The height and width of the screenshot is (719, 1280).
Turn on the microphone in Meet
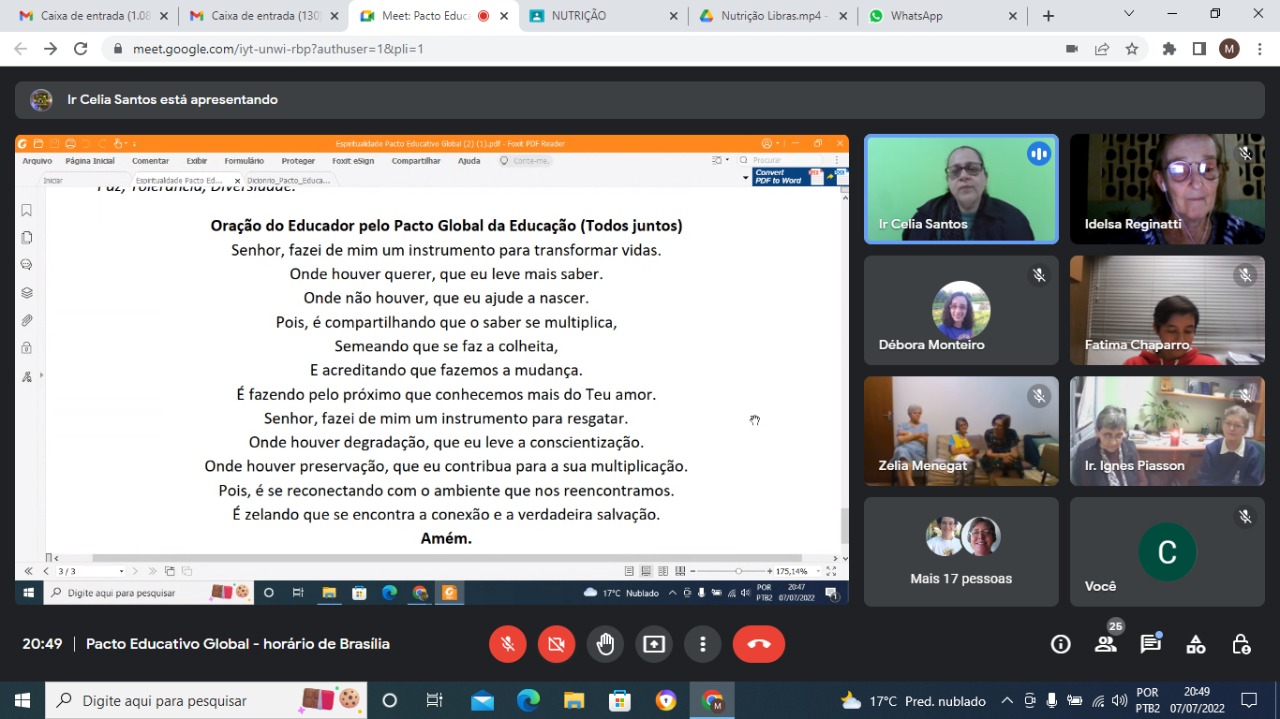pos(508,644)
